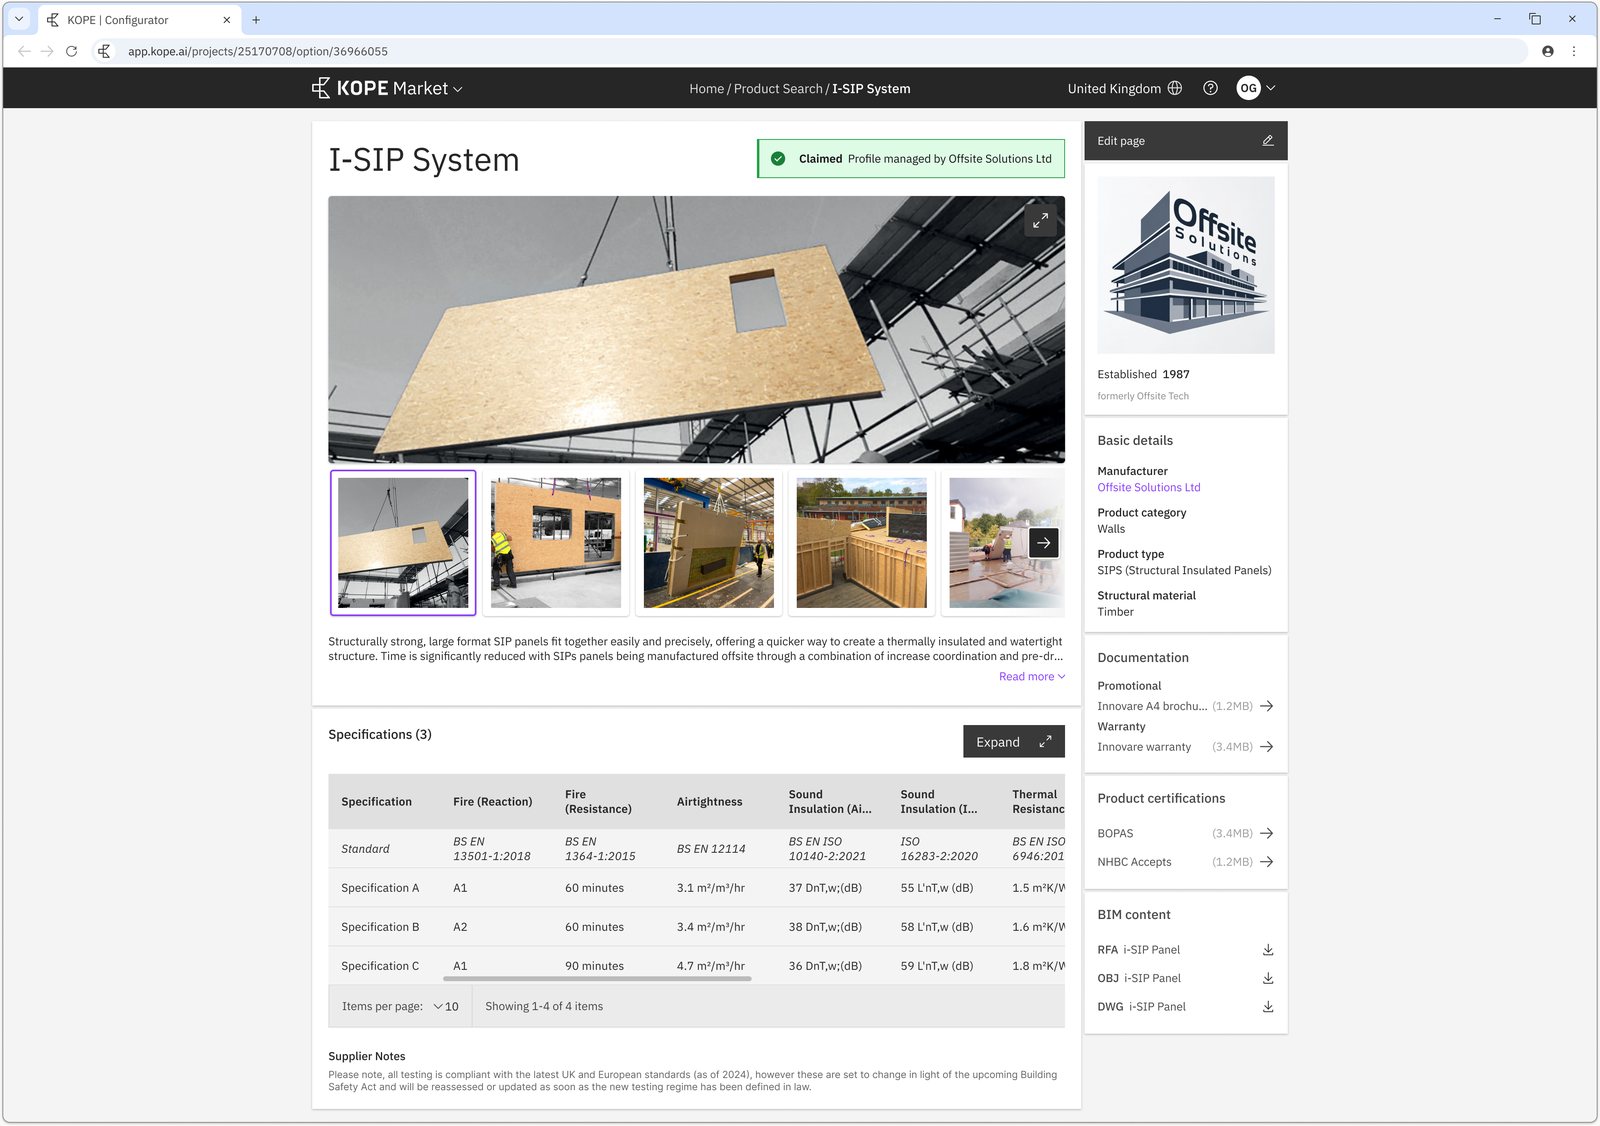1600x1126 pixels.
Task: Click the browser reload icon
Action: [x=72, y=51]
